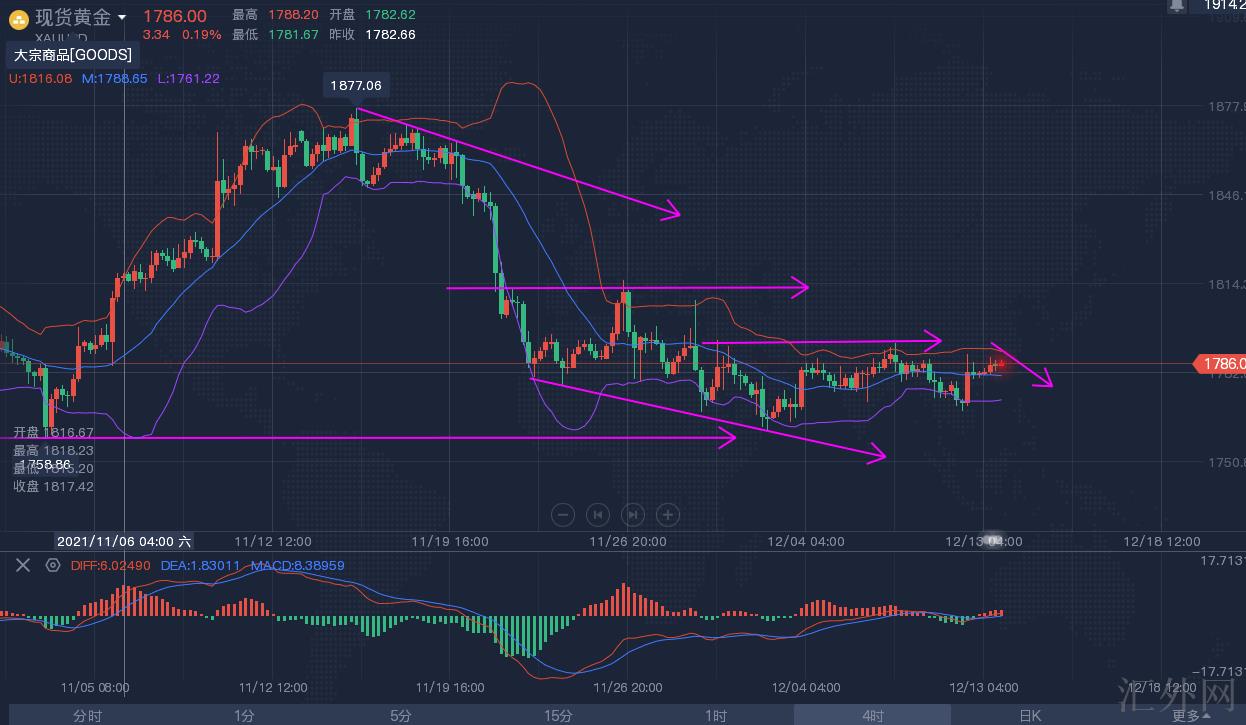Click the 1877.06 peak price label
This screenshot has height=725, width=1246.
coord(356,86)
